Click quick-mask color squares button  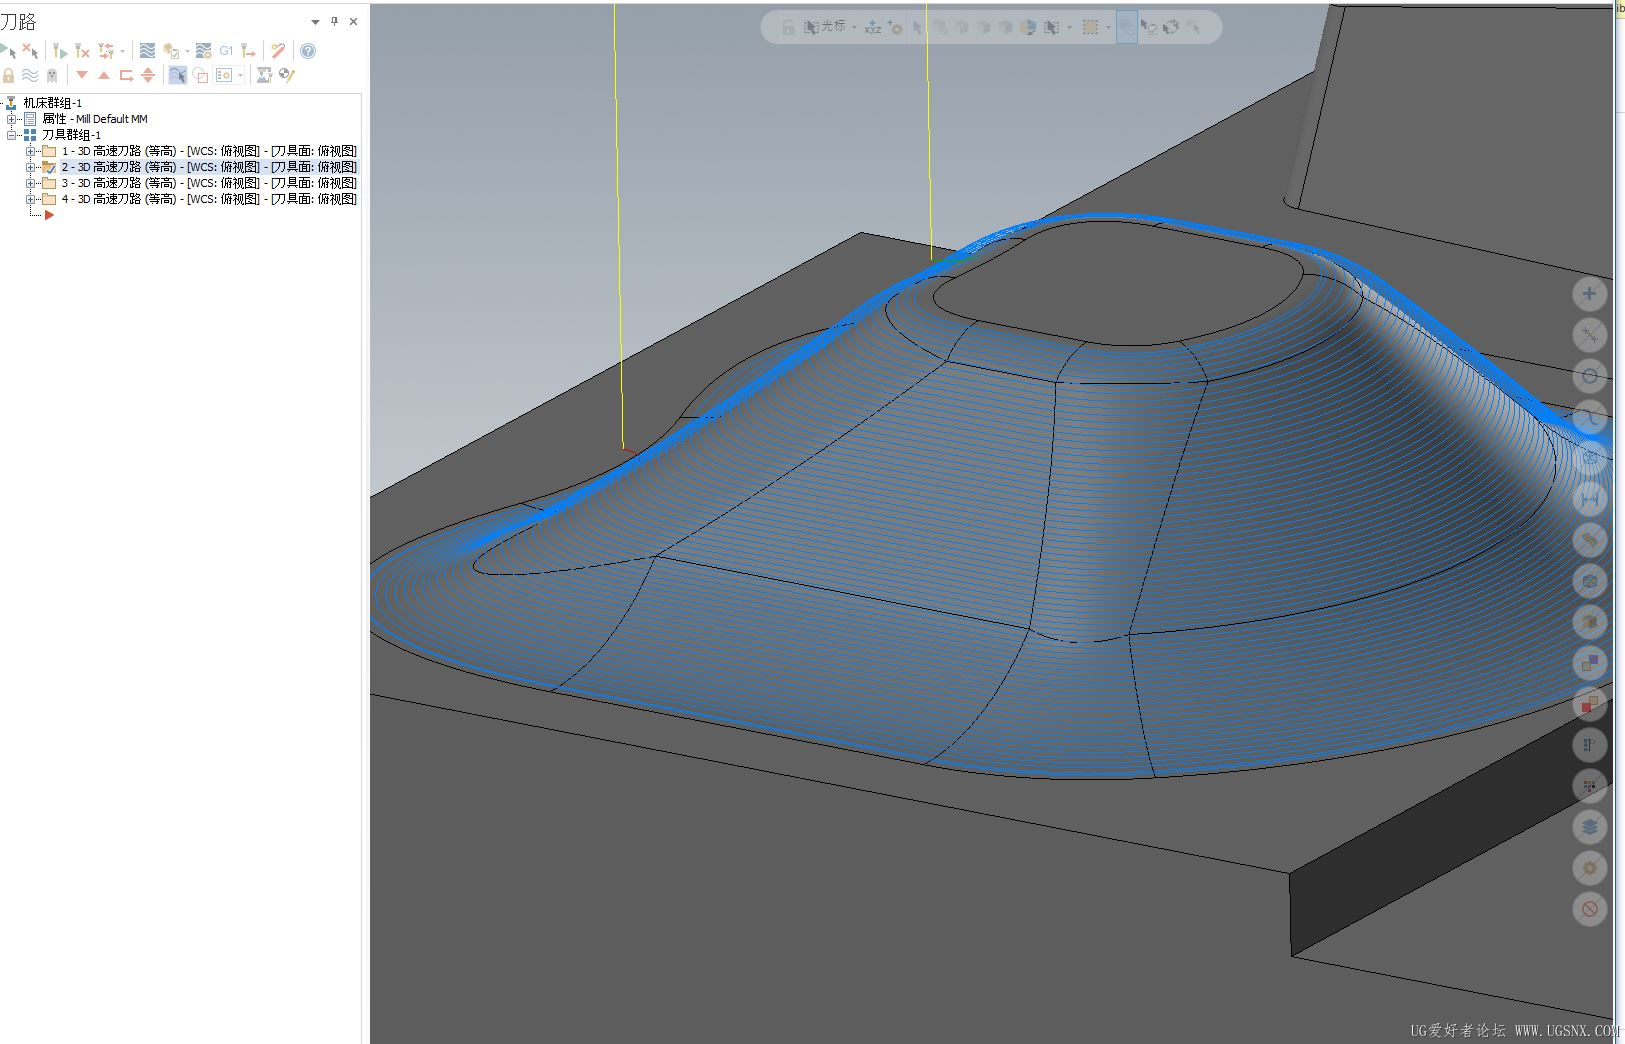pyautogui.click(x=1589, y=786)
